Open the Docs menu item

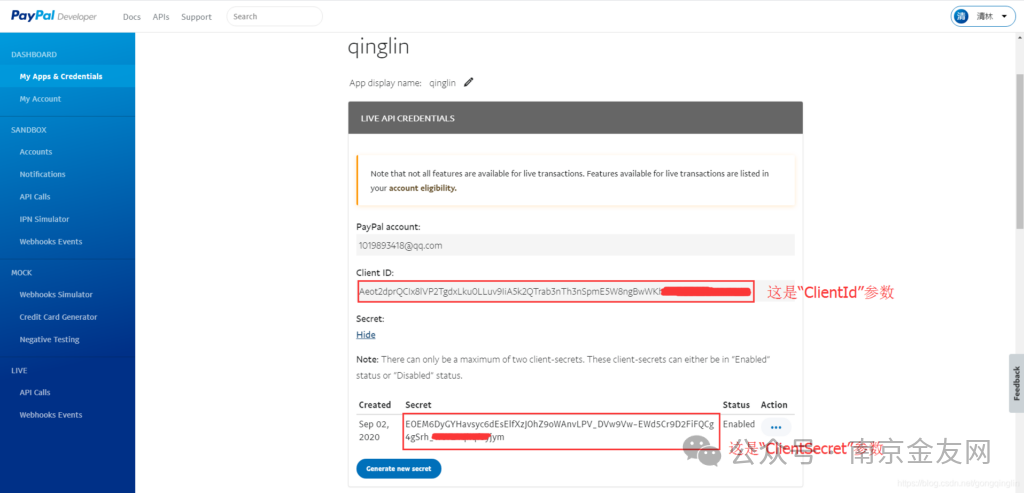tap(131, 17)
